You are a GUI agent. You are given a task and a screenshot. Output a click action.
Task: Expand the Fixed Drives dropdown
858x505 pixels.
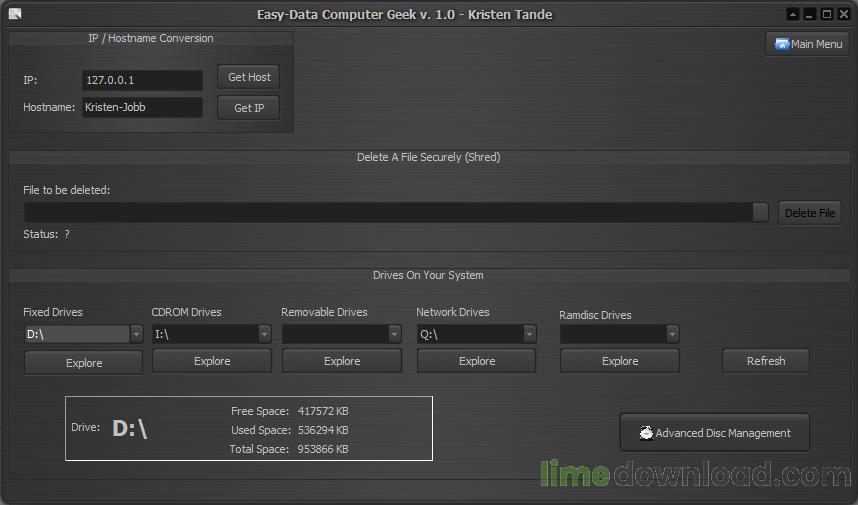(x=136, y=334)
